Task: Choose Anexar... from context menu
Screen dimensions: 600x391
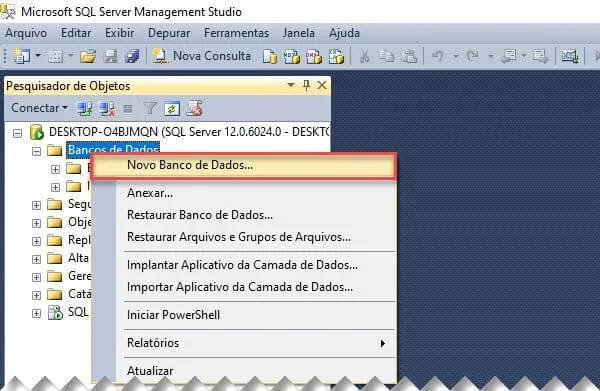Action: click(243, 193)
